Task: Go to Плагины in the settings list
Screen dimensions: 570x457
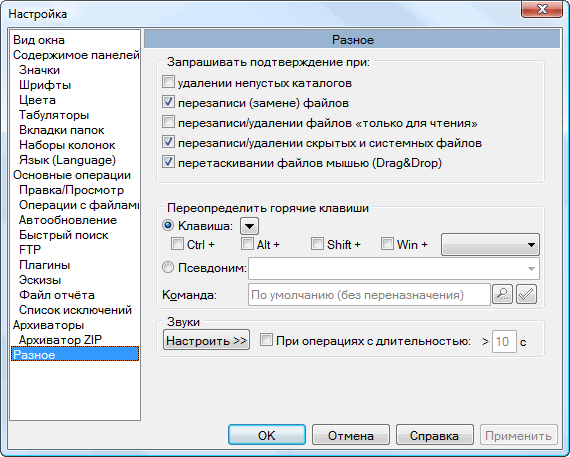Action: click(44, 265)
